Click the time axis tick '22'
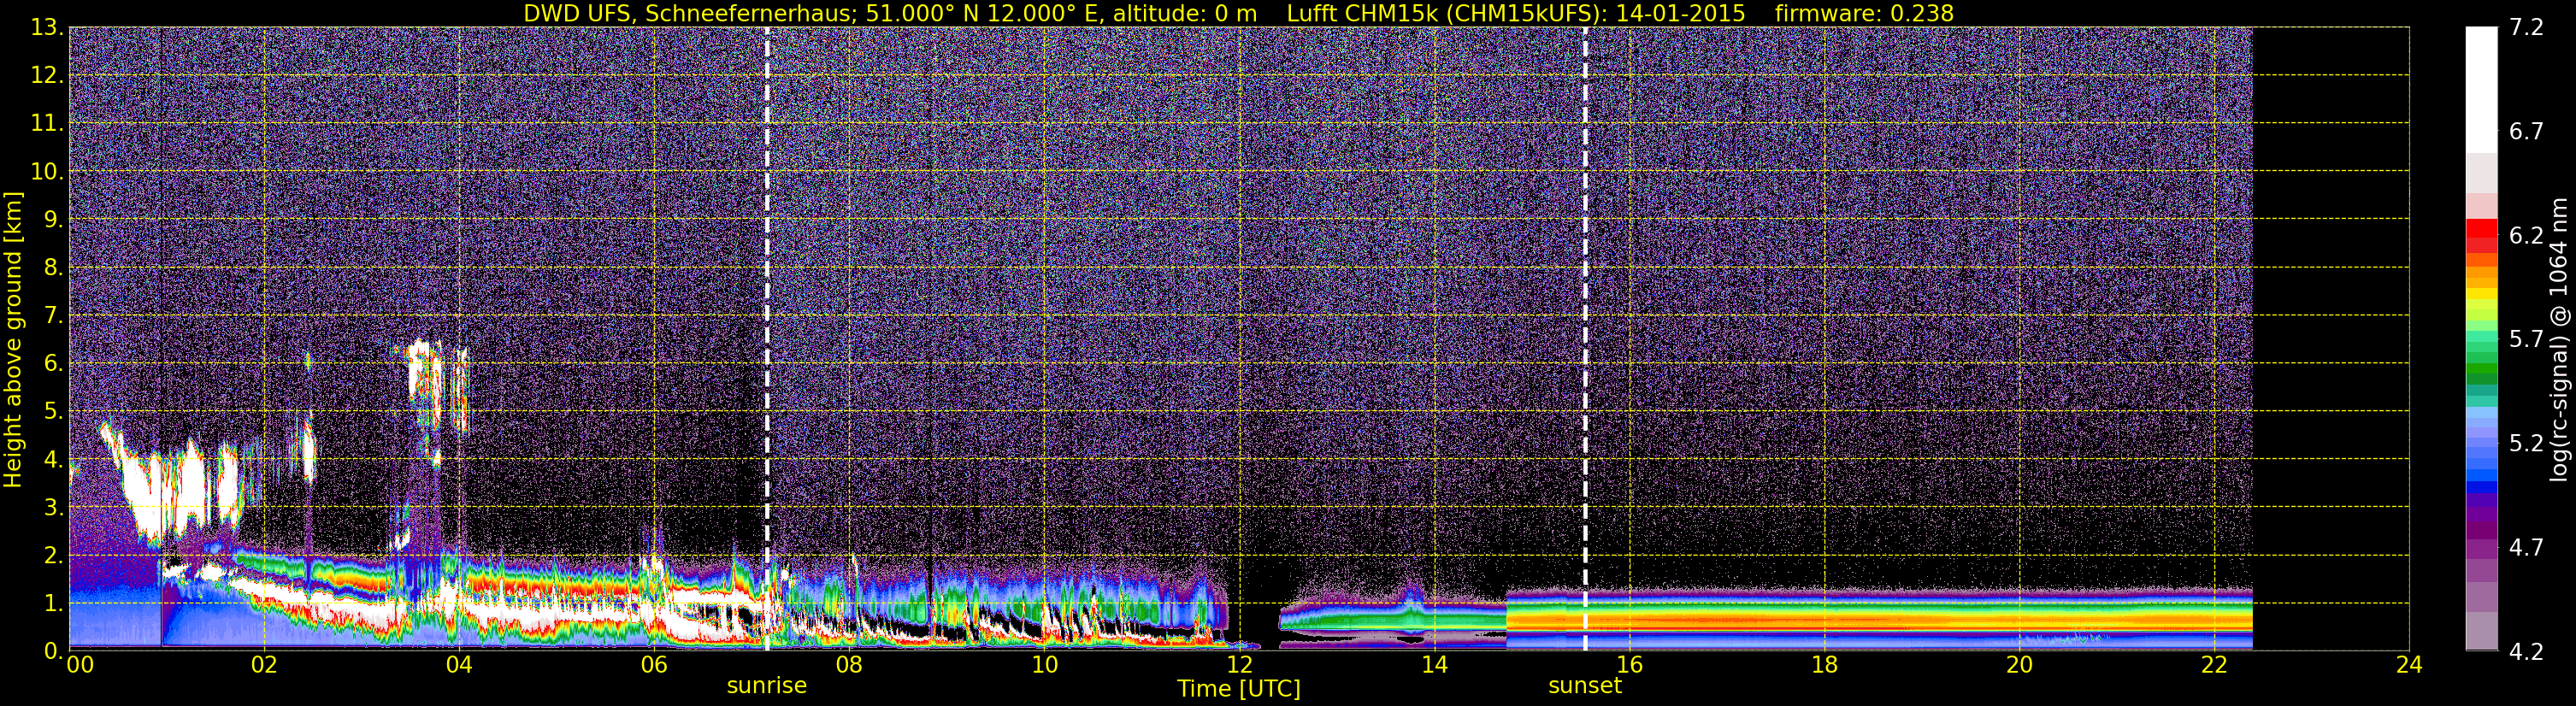This screenshot has width=2576, height=706. (2214, 666)
